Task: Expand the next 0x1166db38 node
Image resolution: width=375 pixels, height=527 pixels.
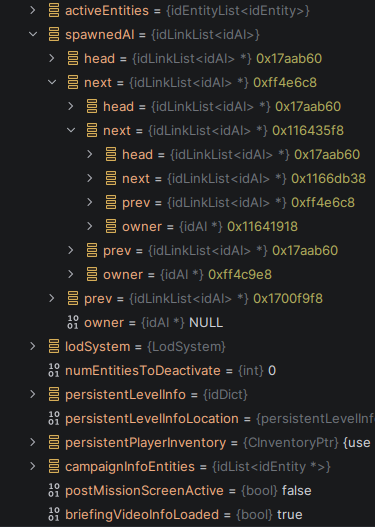Action: [x=90, y=178]
